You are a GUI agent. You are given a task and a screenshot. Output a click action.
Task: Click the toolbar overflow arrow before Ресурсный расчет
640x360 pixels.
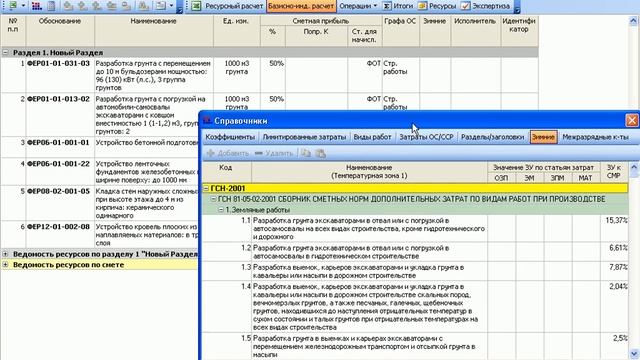pyautogui.click(x=179, y=8)
